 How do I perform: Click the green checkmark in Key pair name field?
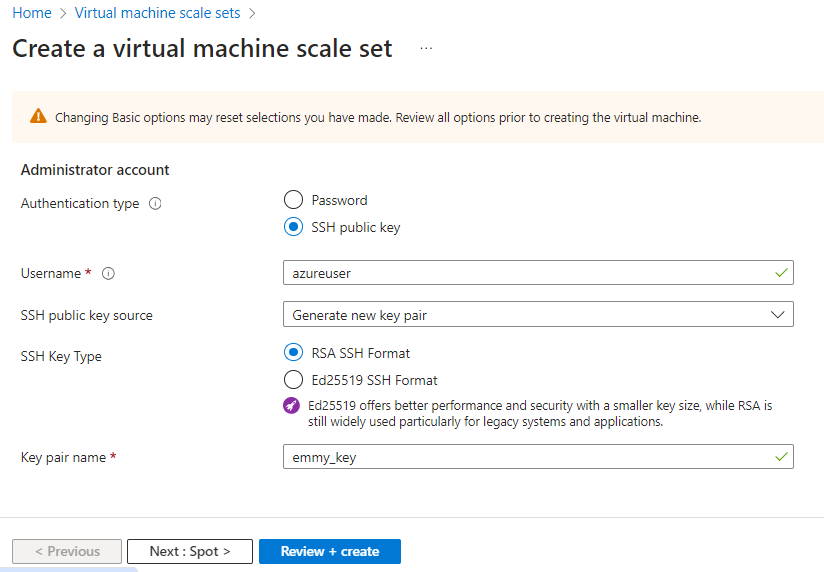[x=780, y=456]
